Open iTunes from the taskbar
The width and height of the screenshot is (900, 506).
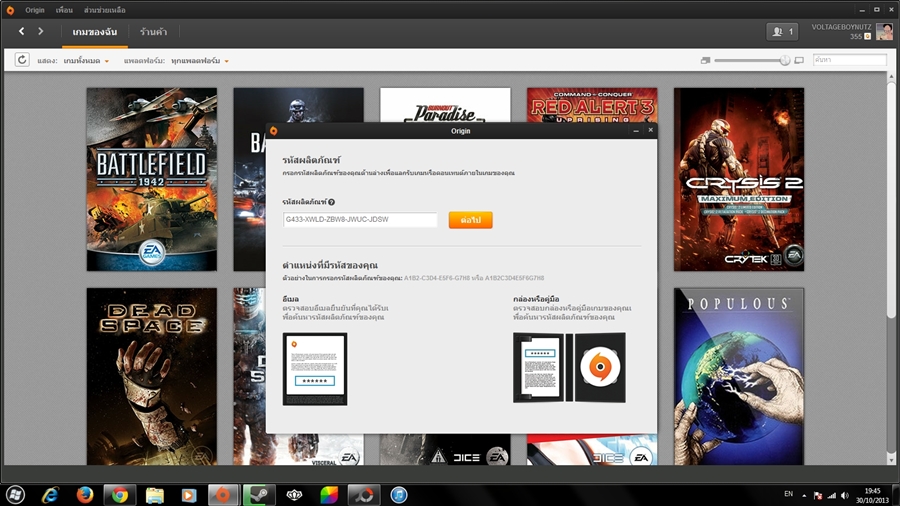(399, 495)
